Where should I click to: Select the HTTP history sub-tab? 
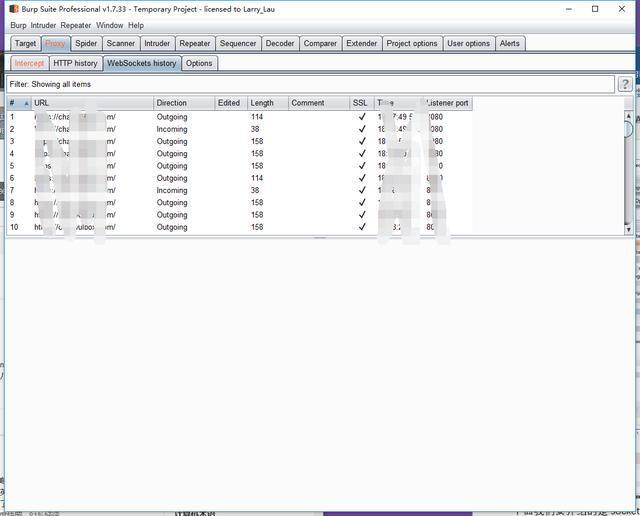[76, 63]
